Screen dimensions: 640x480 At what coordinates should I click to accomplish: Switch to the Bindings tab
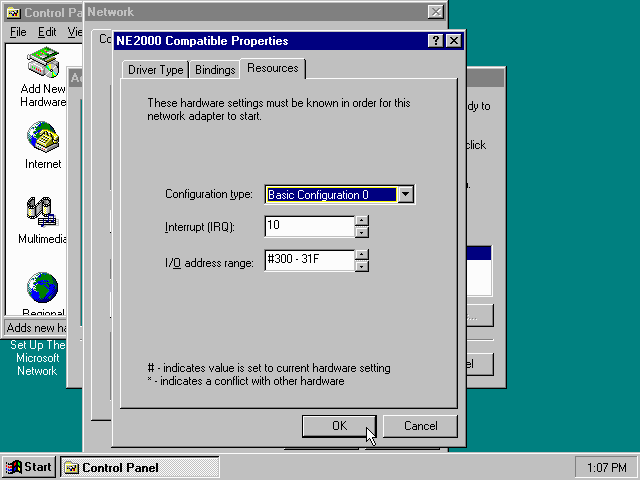(215, 70)
